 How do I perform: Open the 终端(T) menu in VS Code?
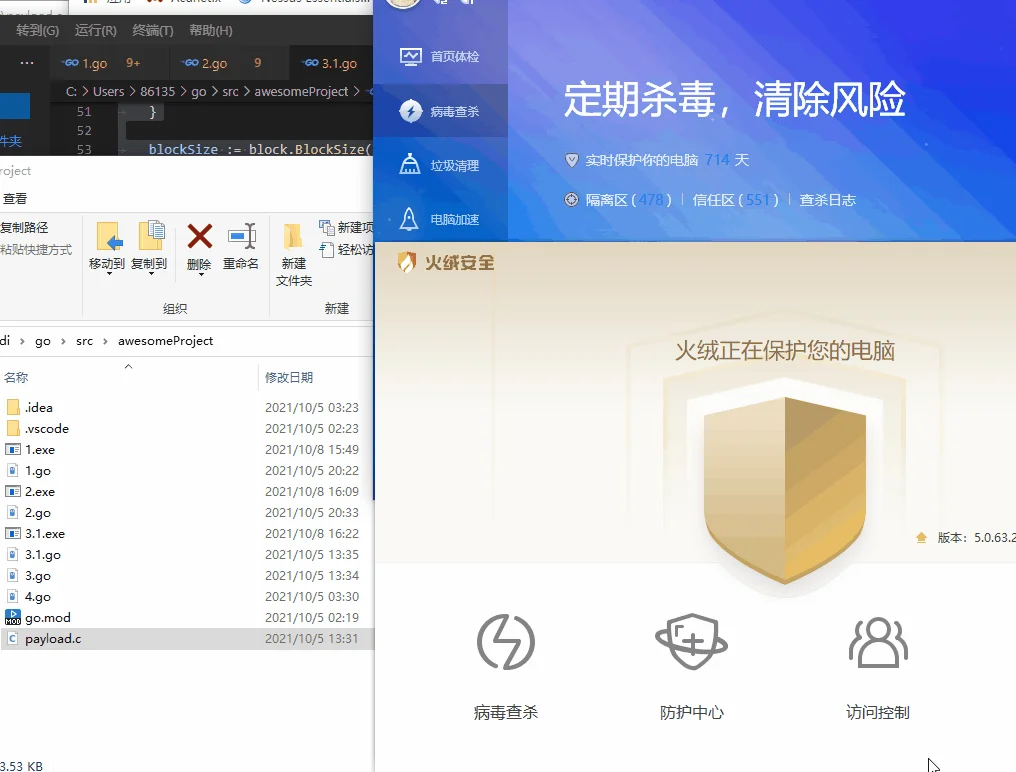(x=153, y=30)
